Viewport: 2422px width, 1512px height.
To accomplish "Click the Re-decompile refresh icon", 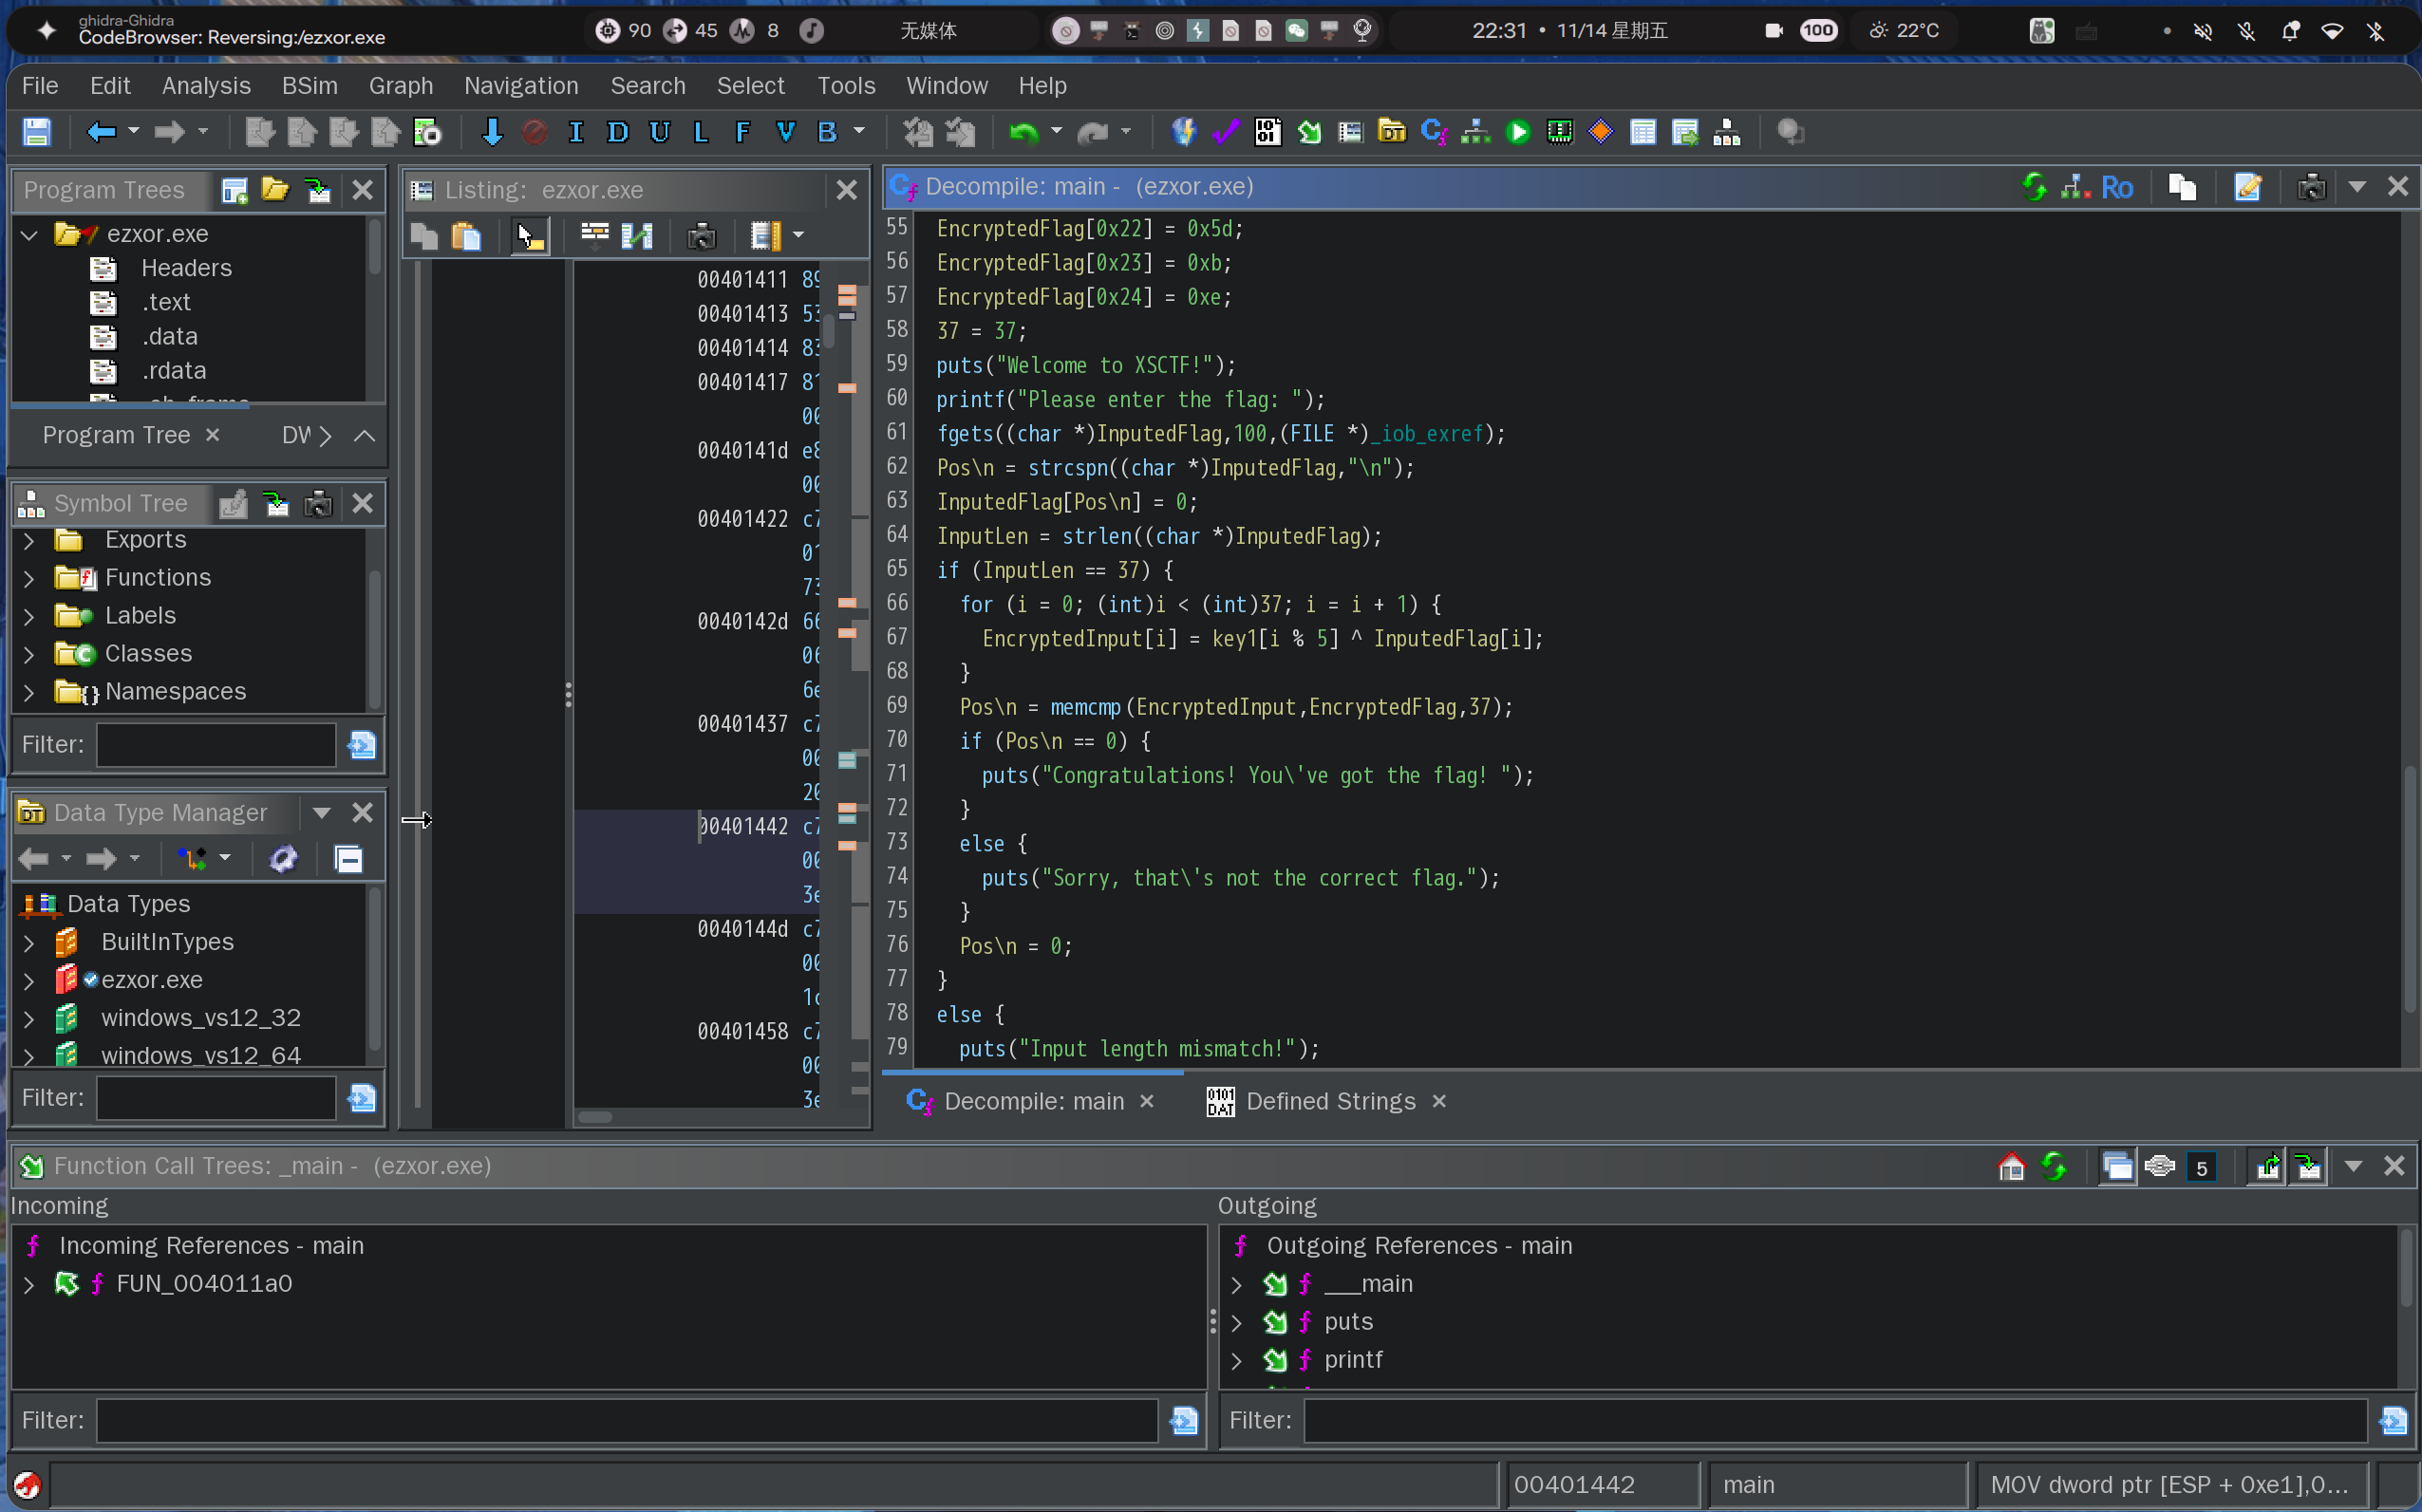I will pos(2033,187).
